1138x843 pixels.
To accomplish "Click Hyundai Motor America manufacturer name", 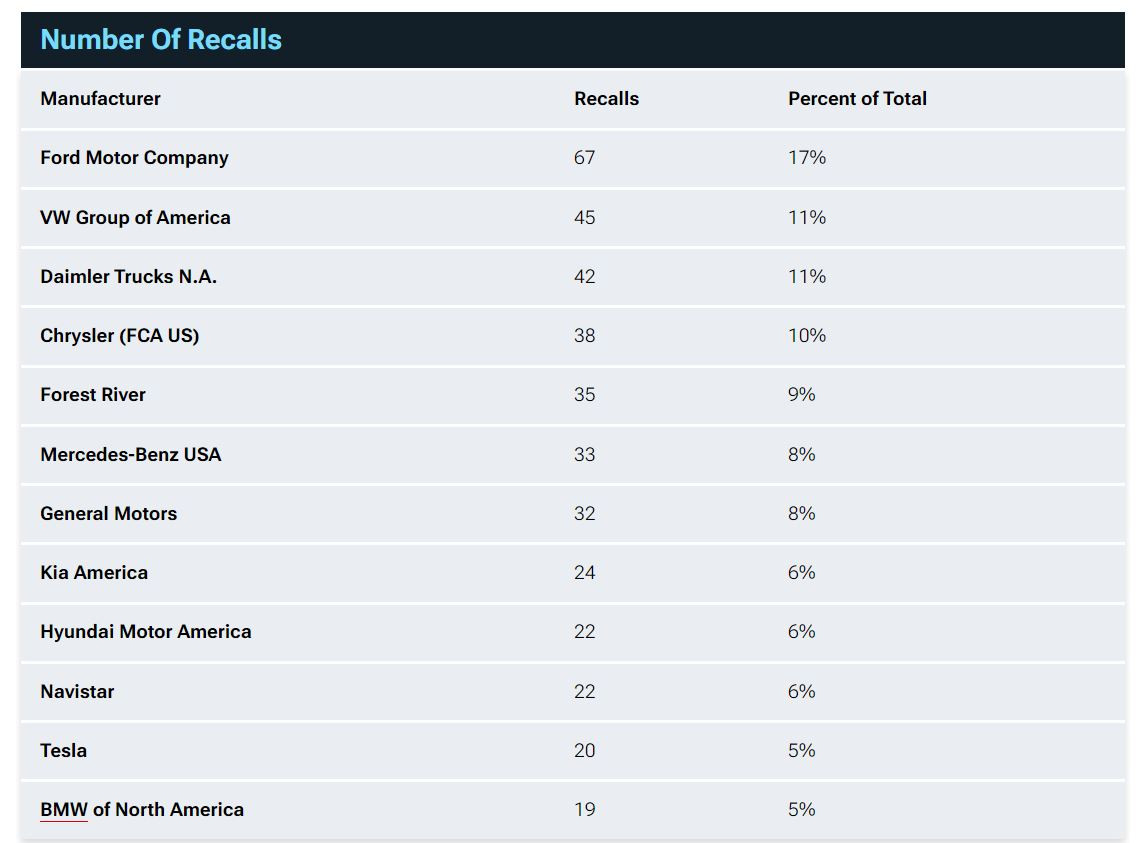I will (x=145, y=632).
